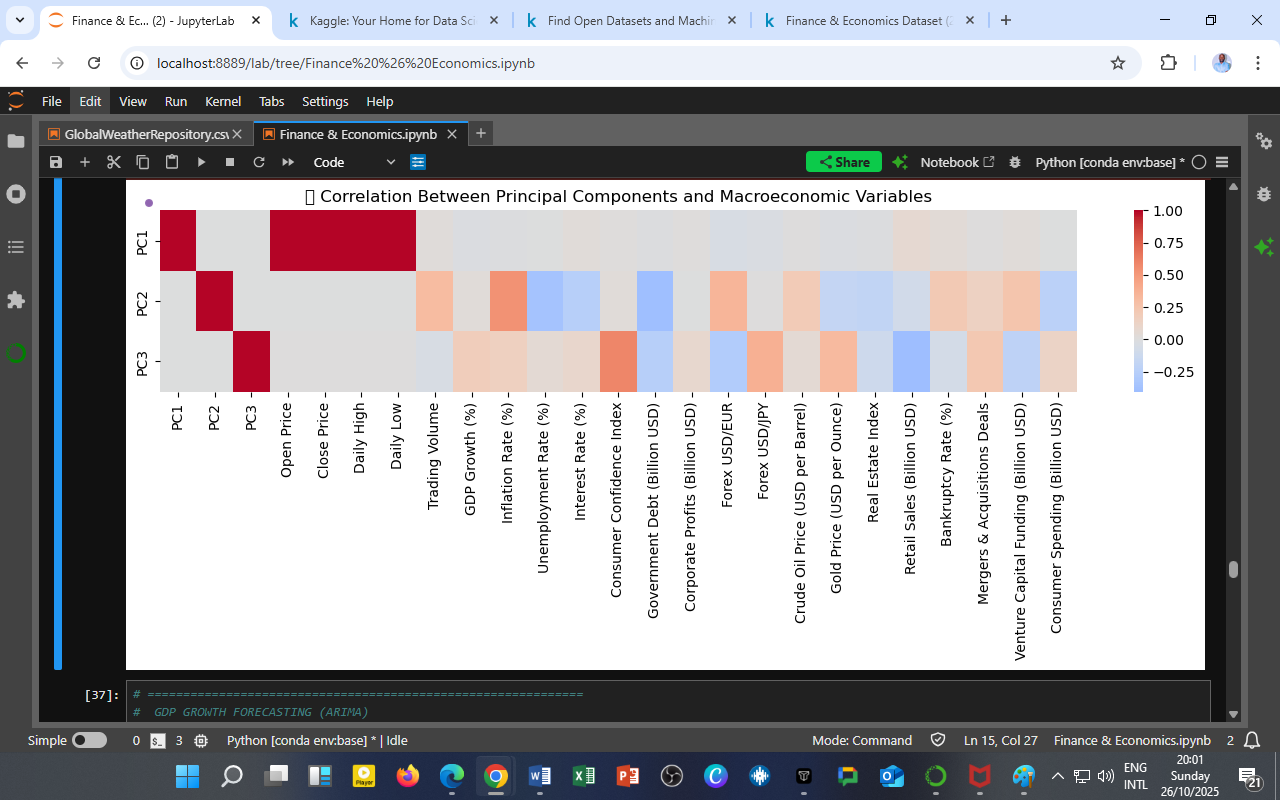Screen dimensions: 1280x800
Task: Click the green Share button
Action: pos(842,161)
